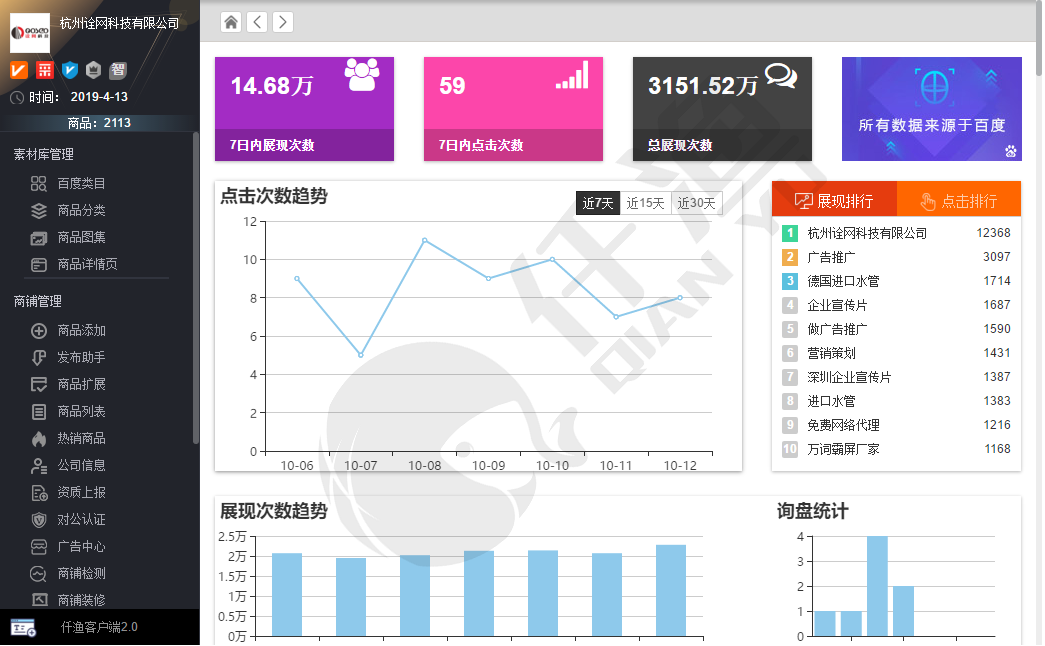
Task: Open 对公认证 shield icon
Action: pos(39,519)
